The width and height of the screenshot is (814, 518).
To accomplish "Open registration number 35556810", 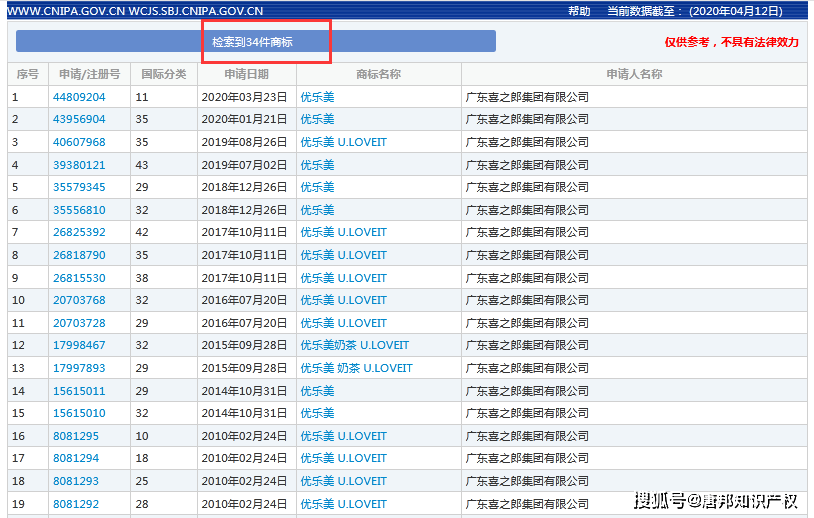I will tap(79, 210).
